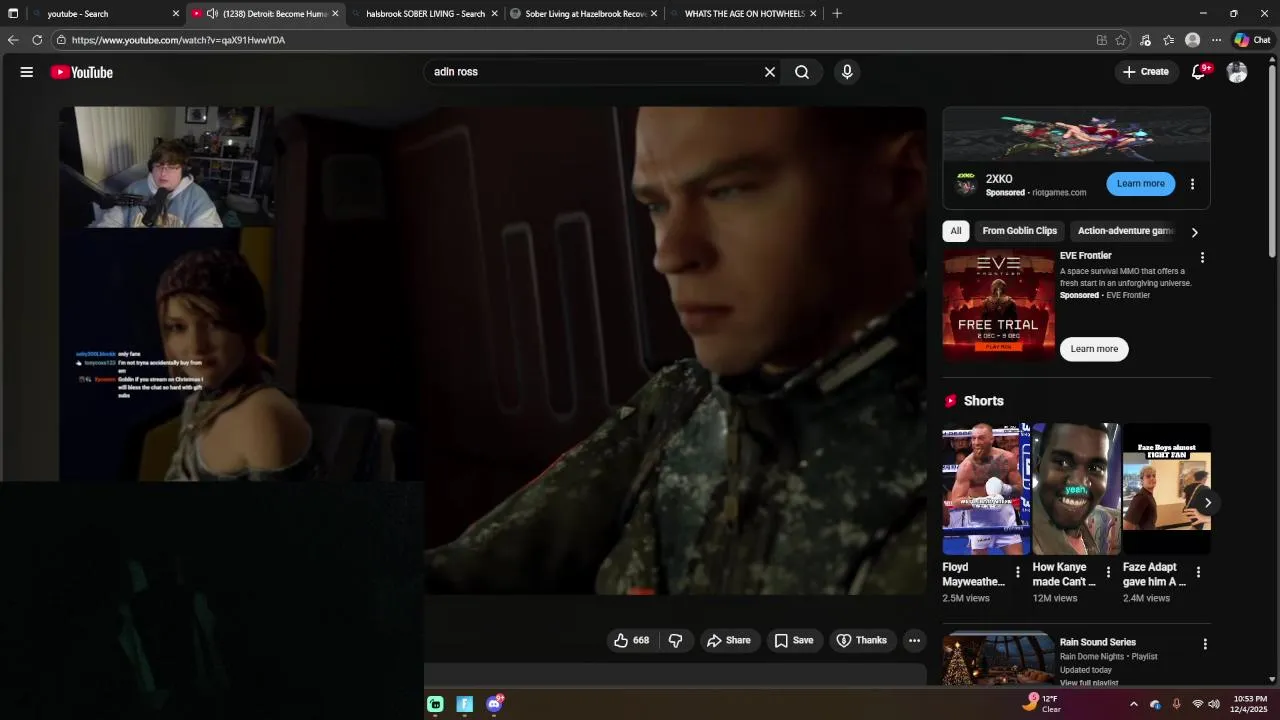
Task: Share this video
Action: coord(728,640)
